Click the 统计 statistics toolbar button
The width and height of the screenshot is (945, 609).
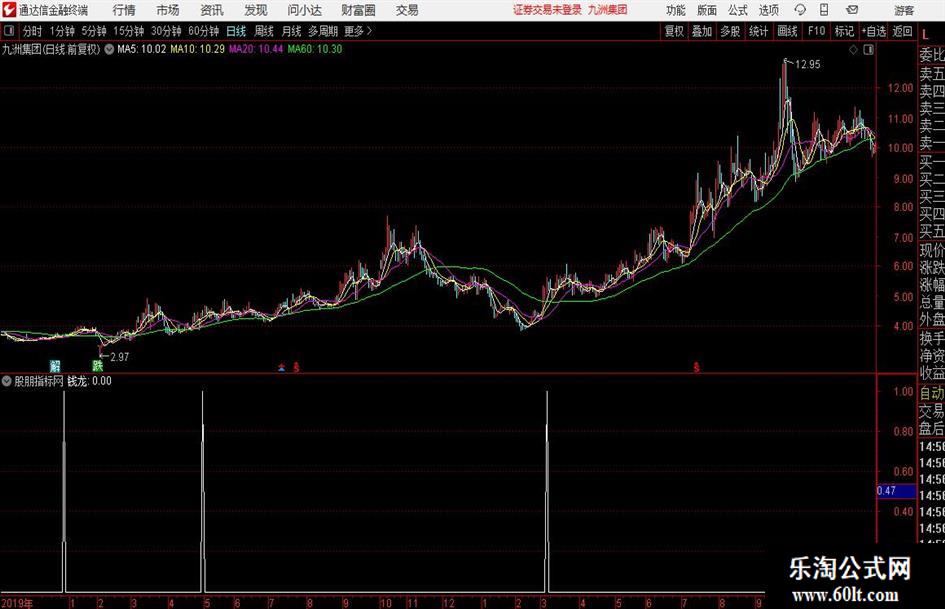[x=758, y=31]
